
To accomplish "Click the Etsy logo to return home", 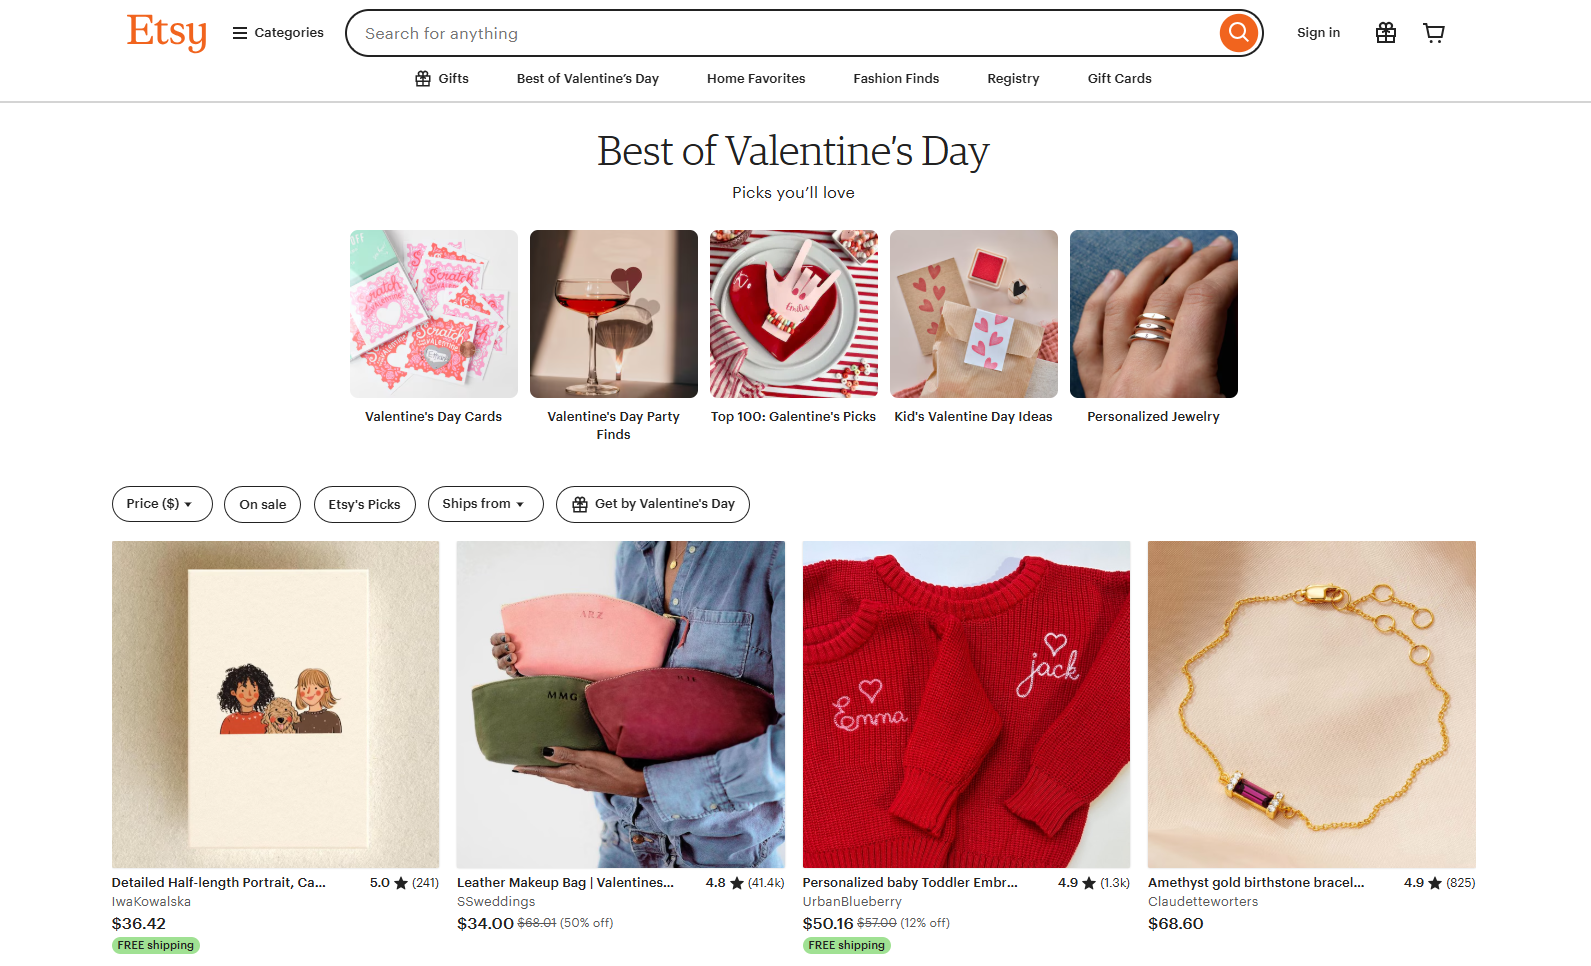I will [x=166, y=32].
